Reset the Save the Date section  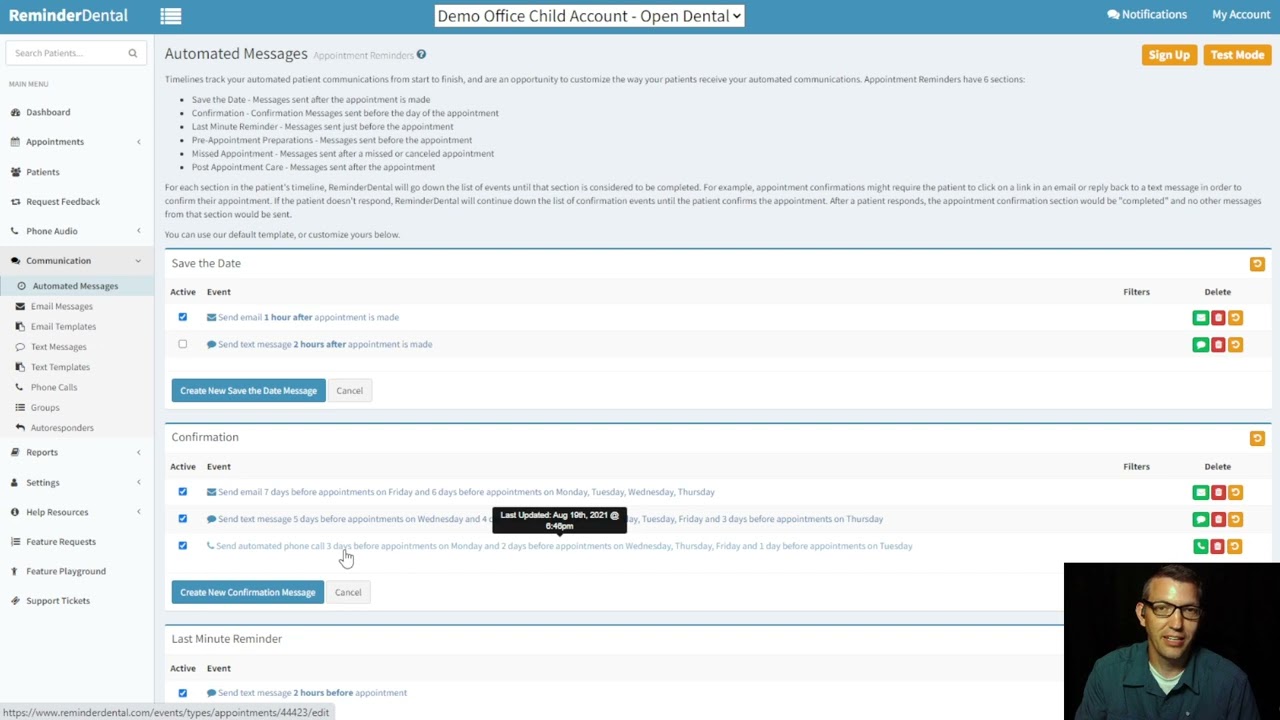pyautogui.click(x=1257, y=264)
